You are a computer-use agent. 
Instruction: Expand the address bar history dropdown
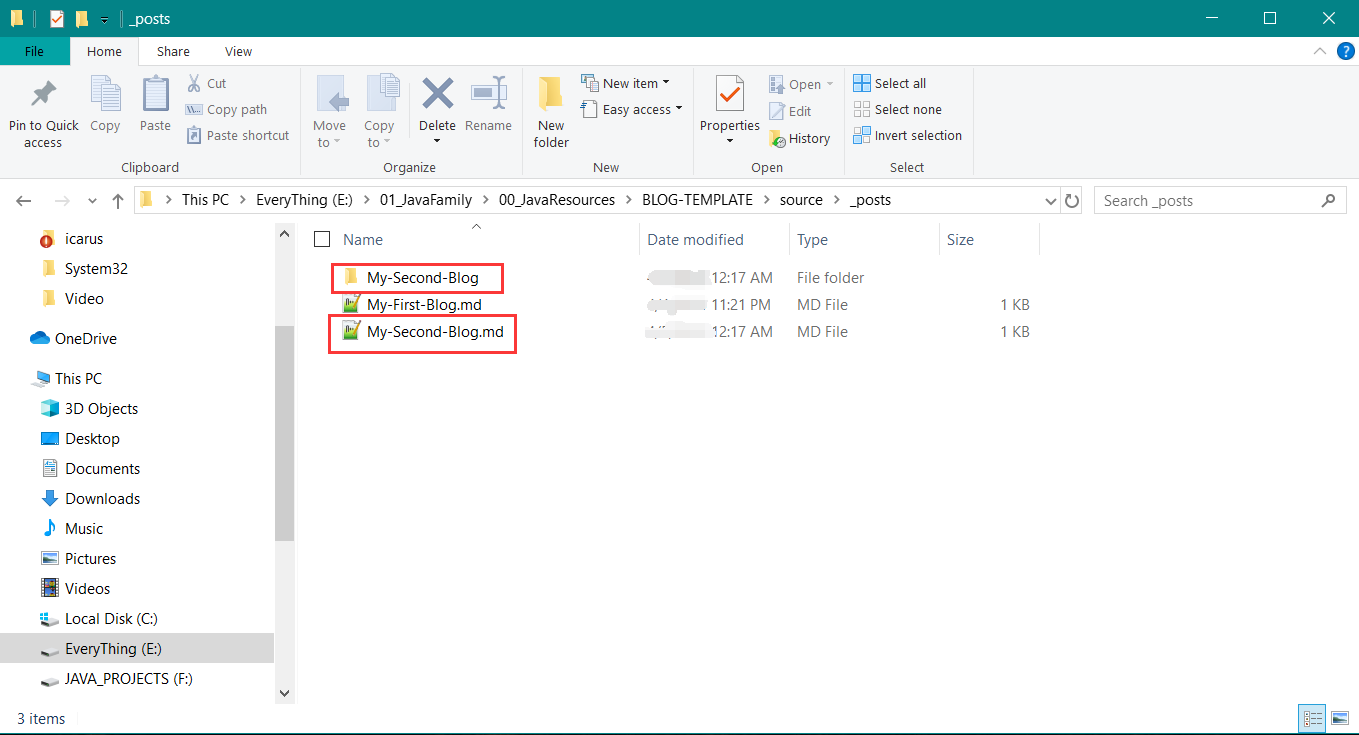coord(1050,200)
